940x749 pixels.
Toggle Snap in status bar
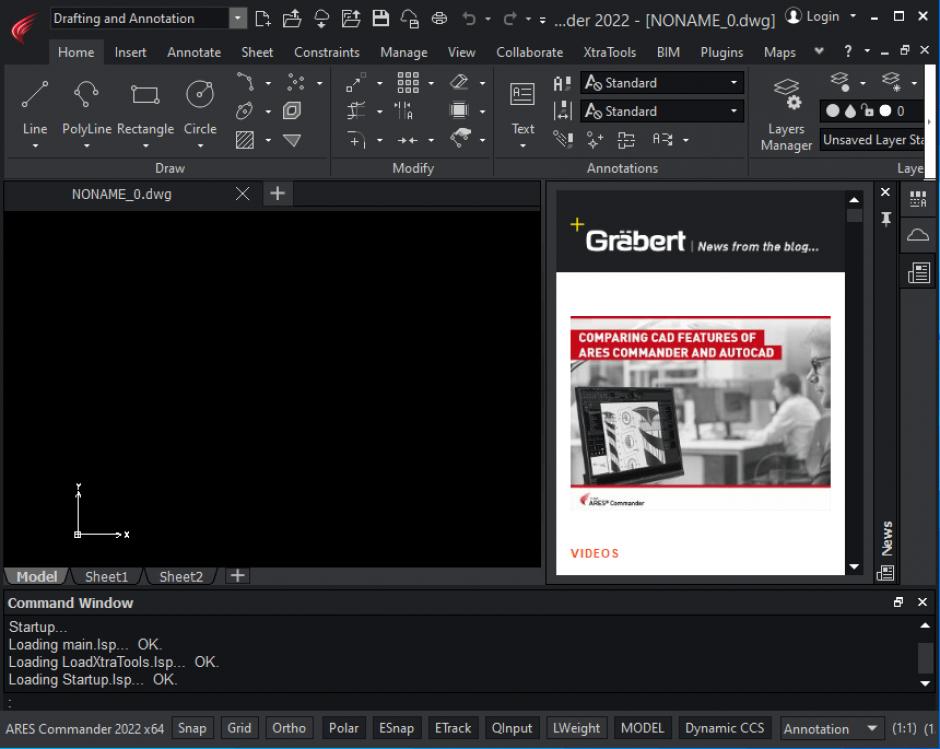coord(192,728)
